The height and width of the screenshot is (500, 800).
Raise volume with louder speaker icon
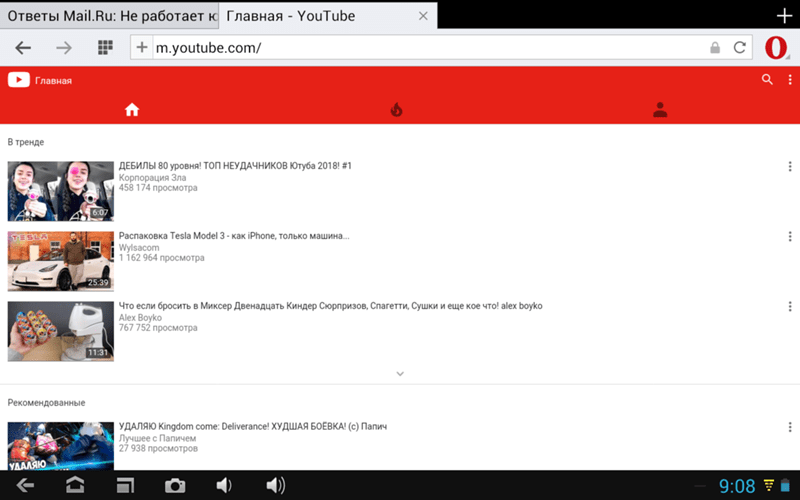pos(276,485)
